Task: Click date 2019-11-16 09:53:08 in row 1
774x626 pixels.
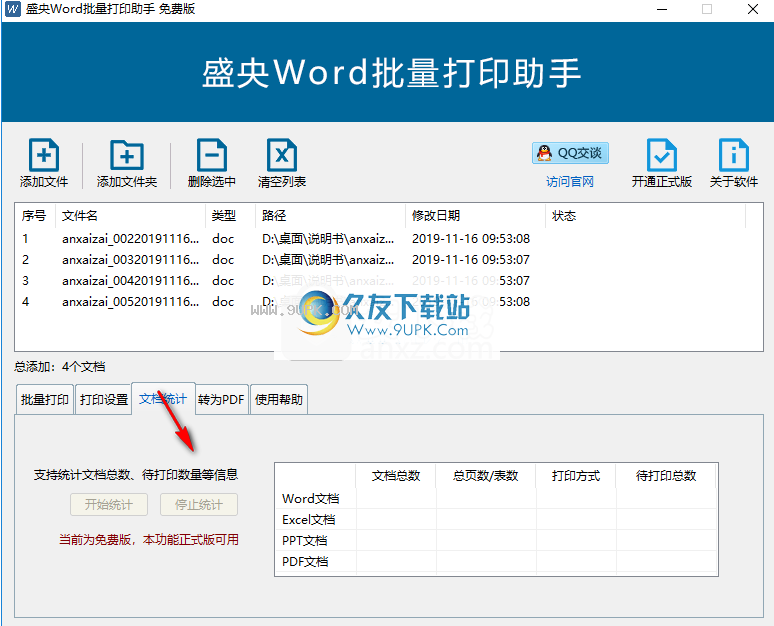Action: click(x=471, y=239)
